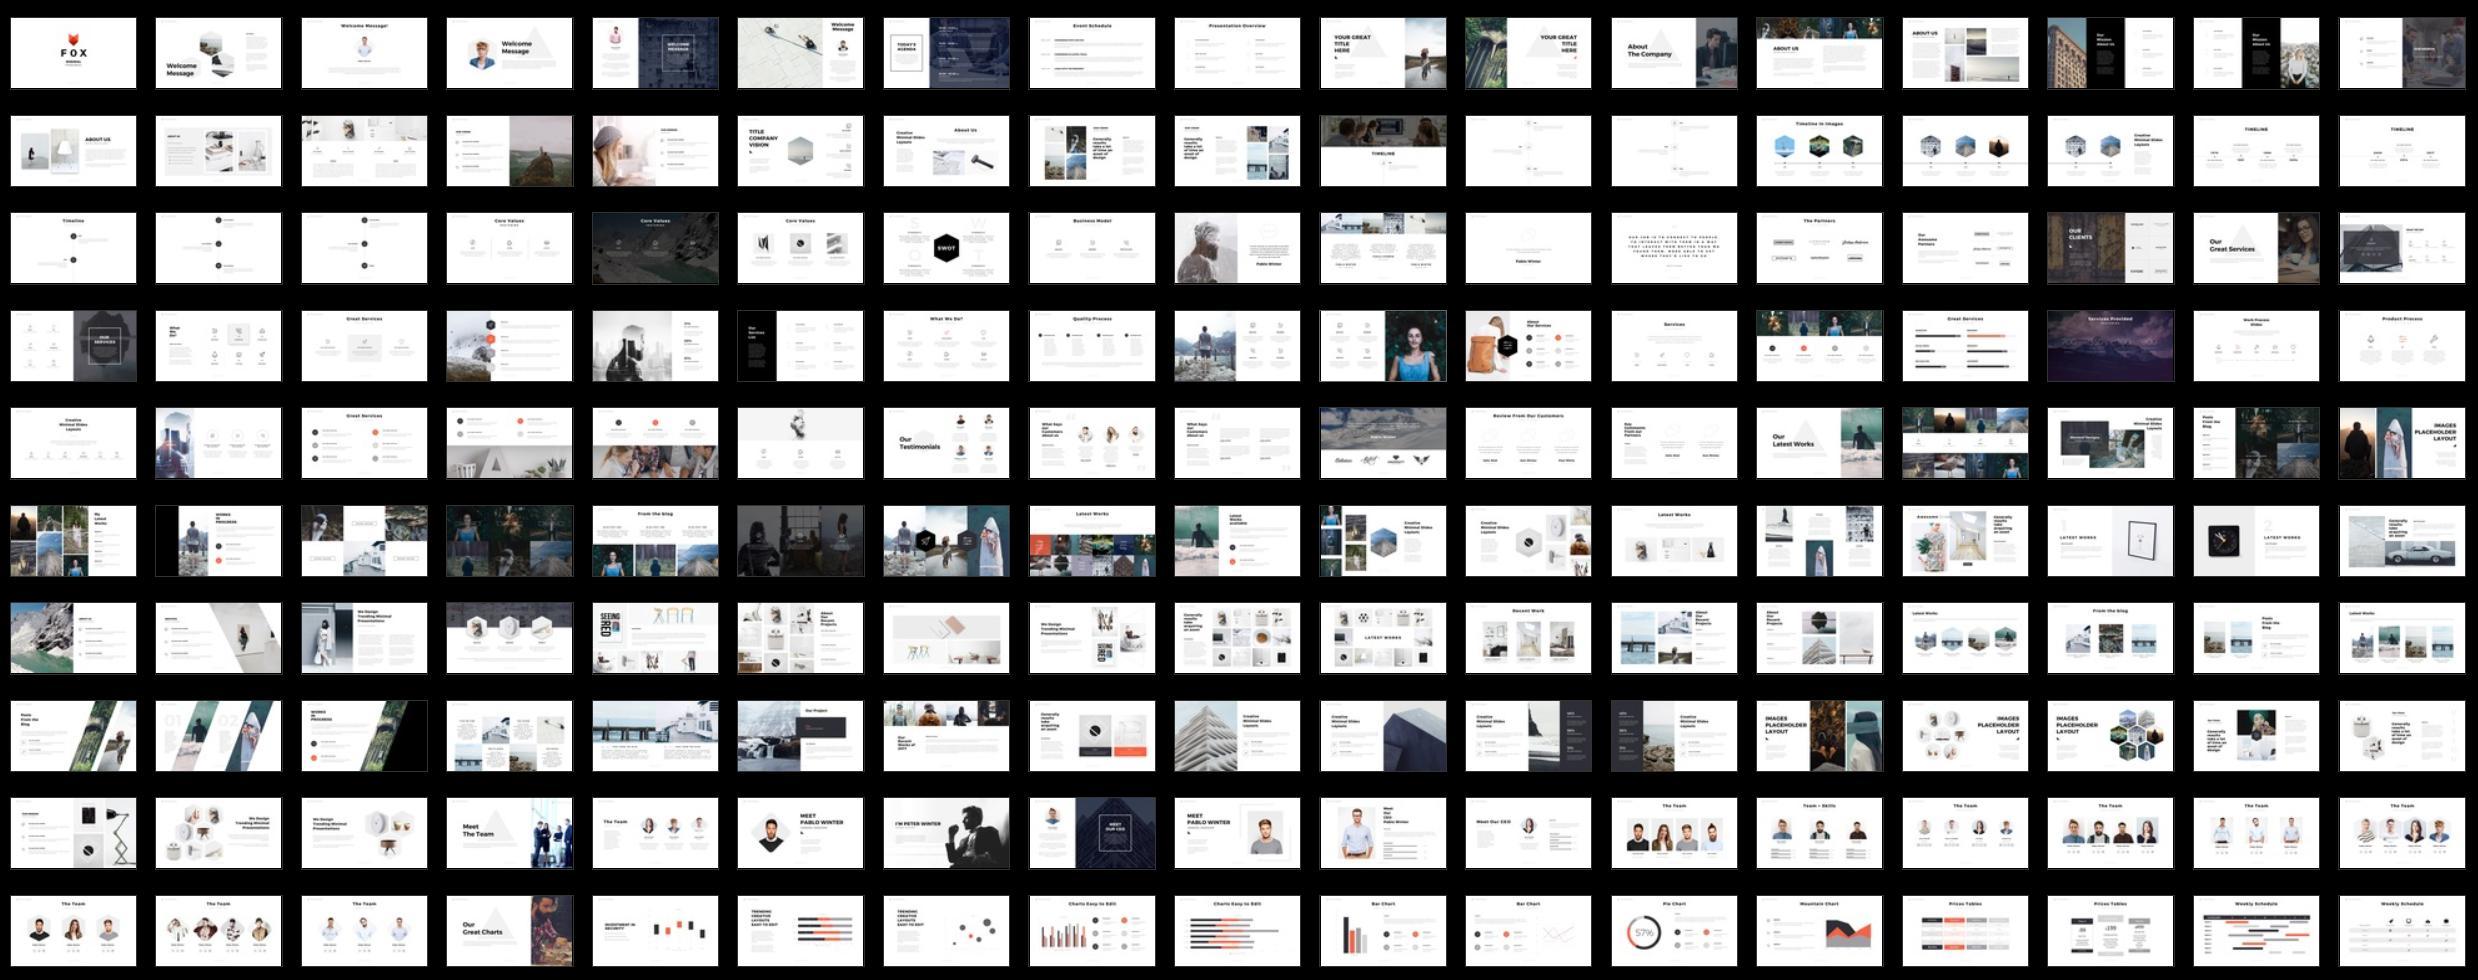2478x980 pixels.
Task: Click the About The Company slide
Action: pyautogui.click(x=1674, y=53)
